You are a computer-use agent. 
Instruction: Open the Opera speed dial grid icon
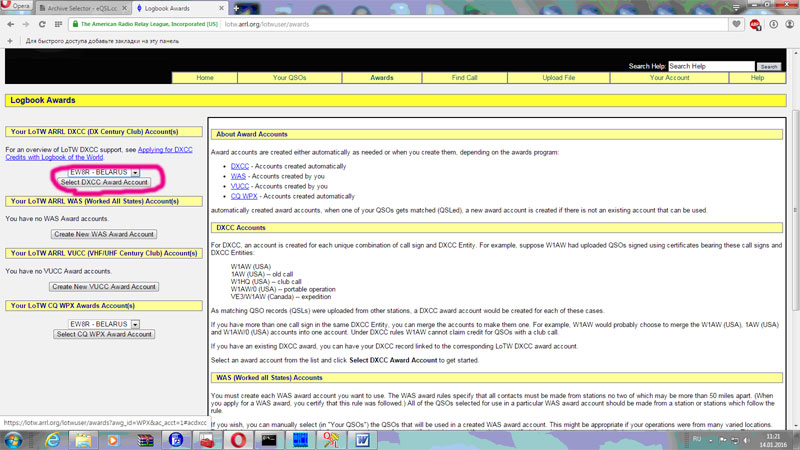57,24
